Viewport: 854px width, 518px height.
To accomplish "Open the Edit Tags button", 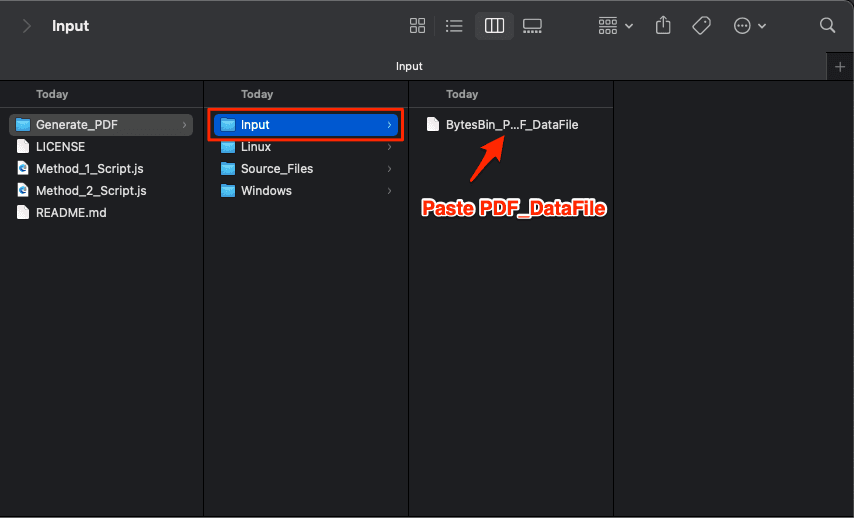I will 702,26.
